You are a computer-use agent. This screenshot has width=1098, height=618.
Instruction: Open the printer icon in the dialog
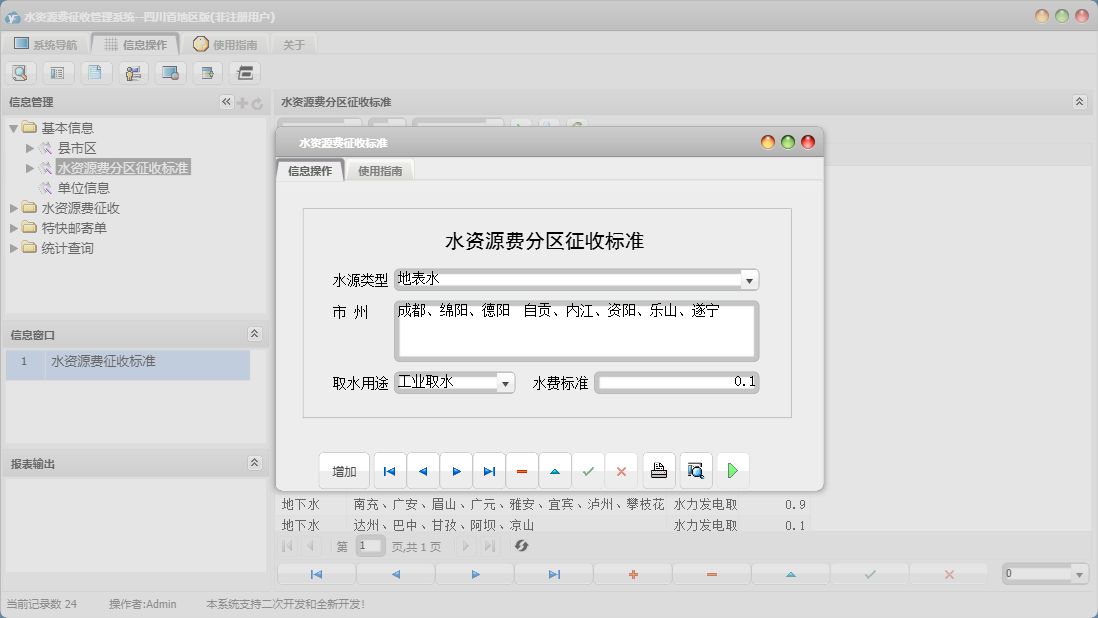[x=658, y=470]
